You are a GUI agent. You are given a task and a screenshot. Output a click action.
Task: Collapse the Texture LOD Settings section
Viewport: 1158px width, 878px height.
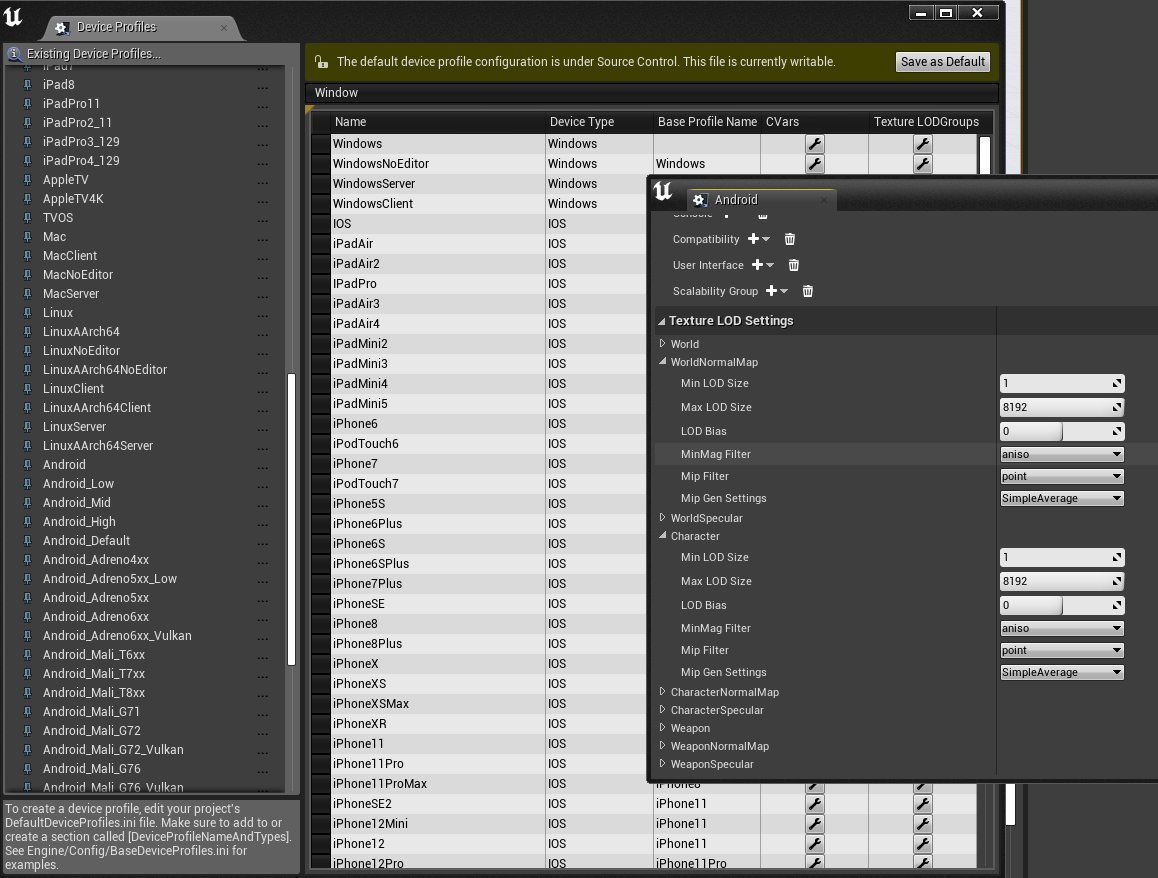662,320
